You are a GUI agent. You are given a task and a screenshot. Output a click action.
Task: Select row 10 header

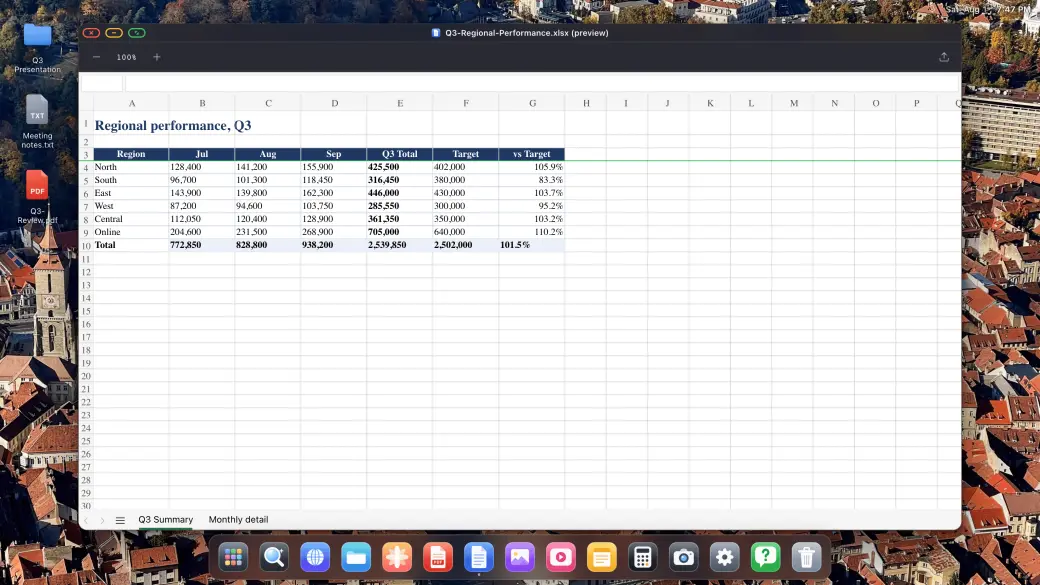tap(86, 245)
